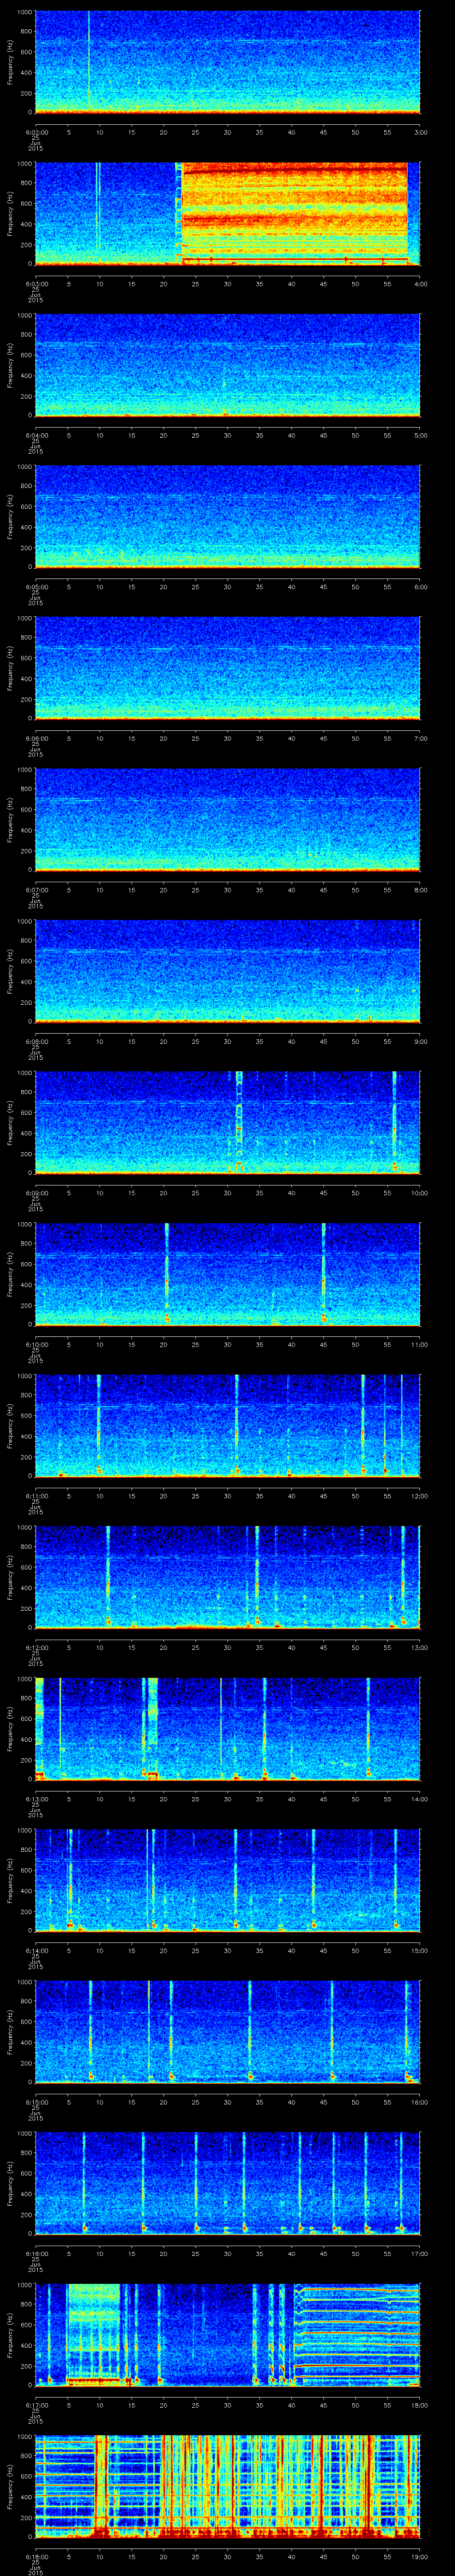This screenshot has height=2576, width=455.
Task: Click the 6:07:00 start time label
Action: click(36, 890)
